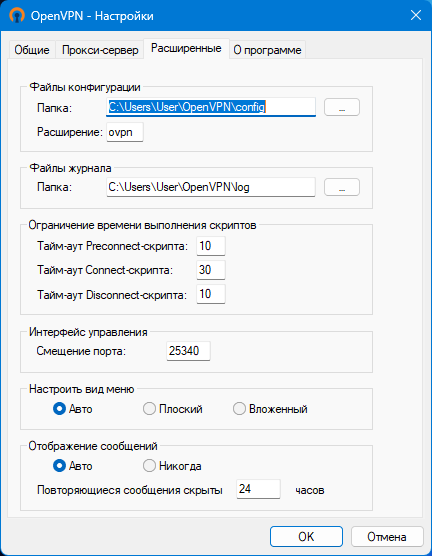The width and height of the screenshot is (432, 556).
Task: Open the О программе tab
Action: point(267,50)
